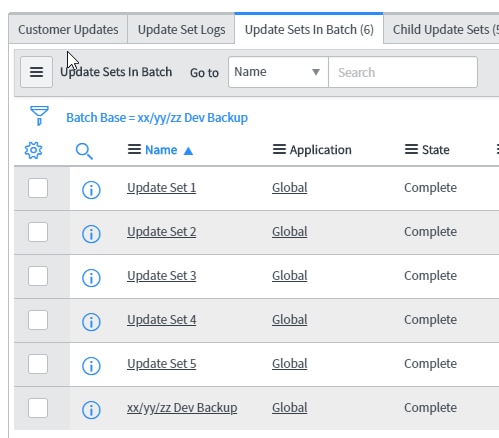The height and width of the screenshot is (438, 499).
Task: Open Update Set 3 record link
Action: [162, 276]
